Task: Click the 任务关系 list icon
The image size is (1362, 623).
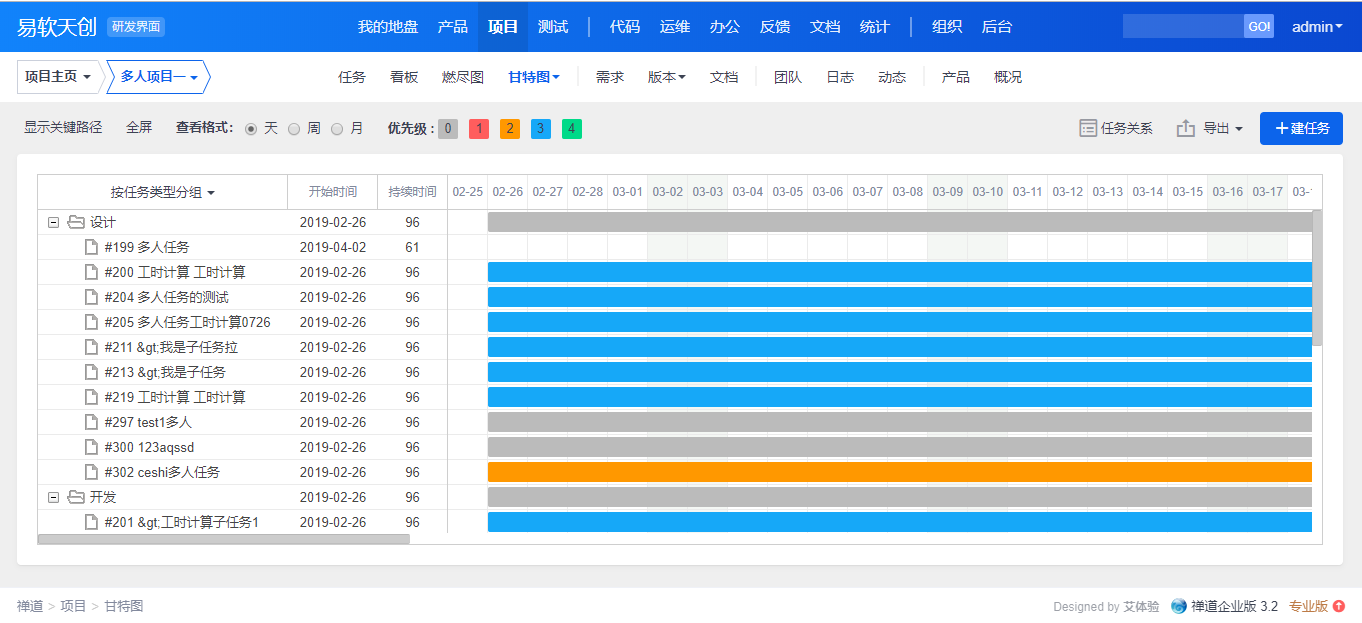Action: [1088, 128]
